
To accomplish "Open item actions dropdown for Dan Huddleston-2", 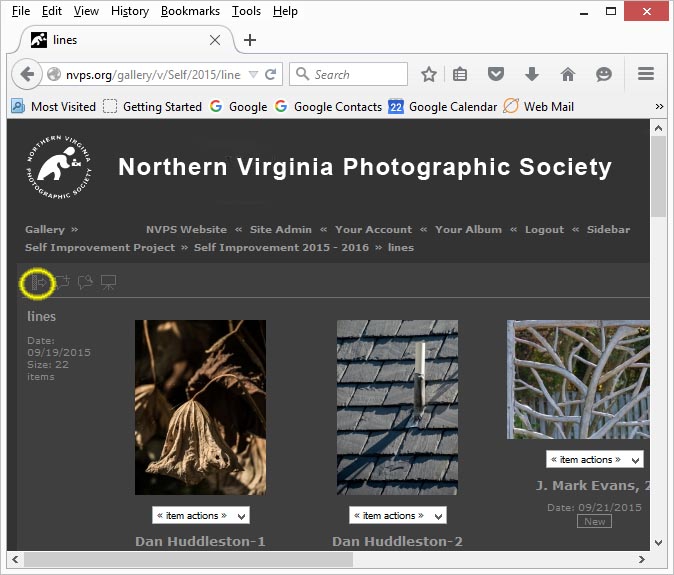I will click(398, 516).
